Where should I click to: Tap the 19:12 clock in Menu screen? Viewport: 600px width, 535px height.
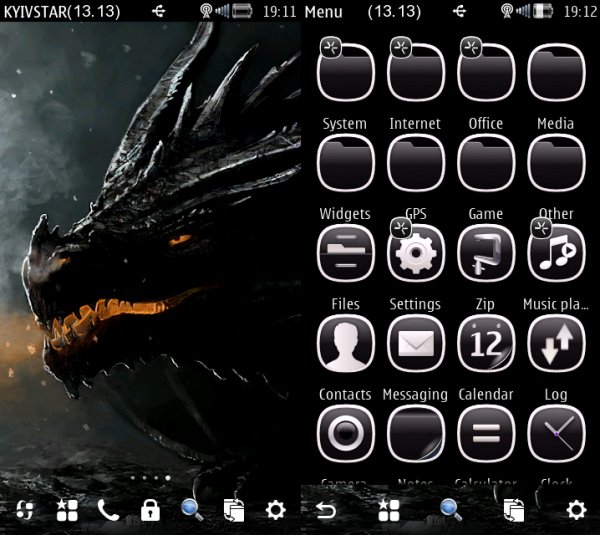point(580,12)
